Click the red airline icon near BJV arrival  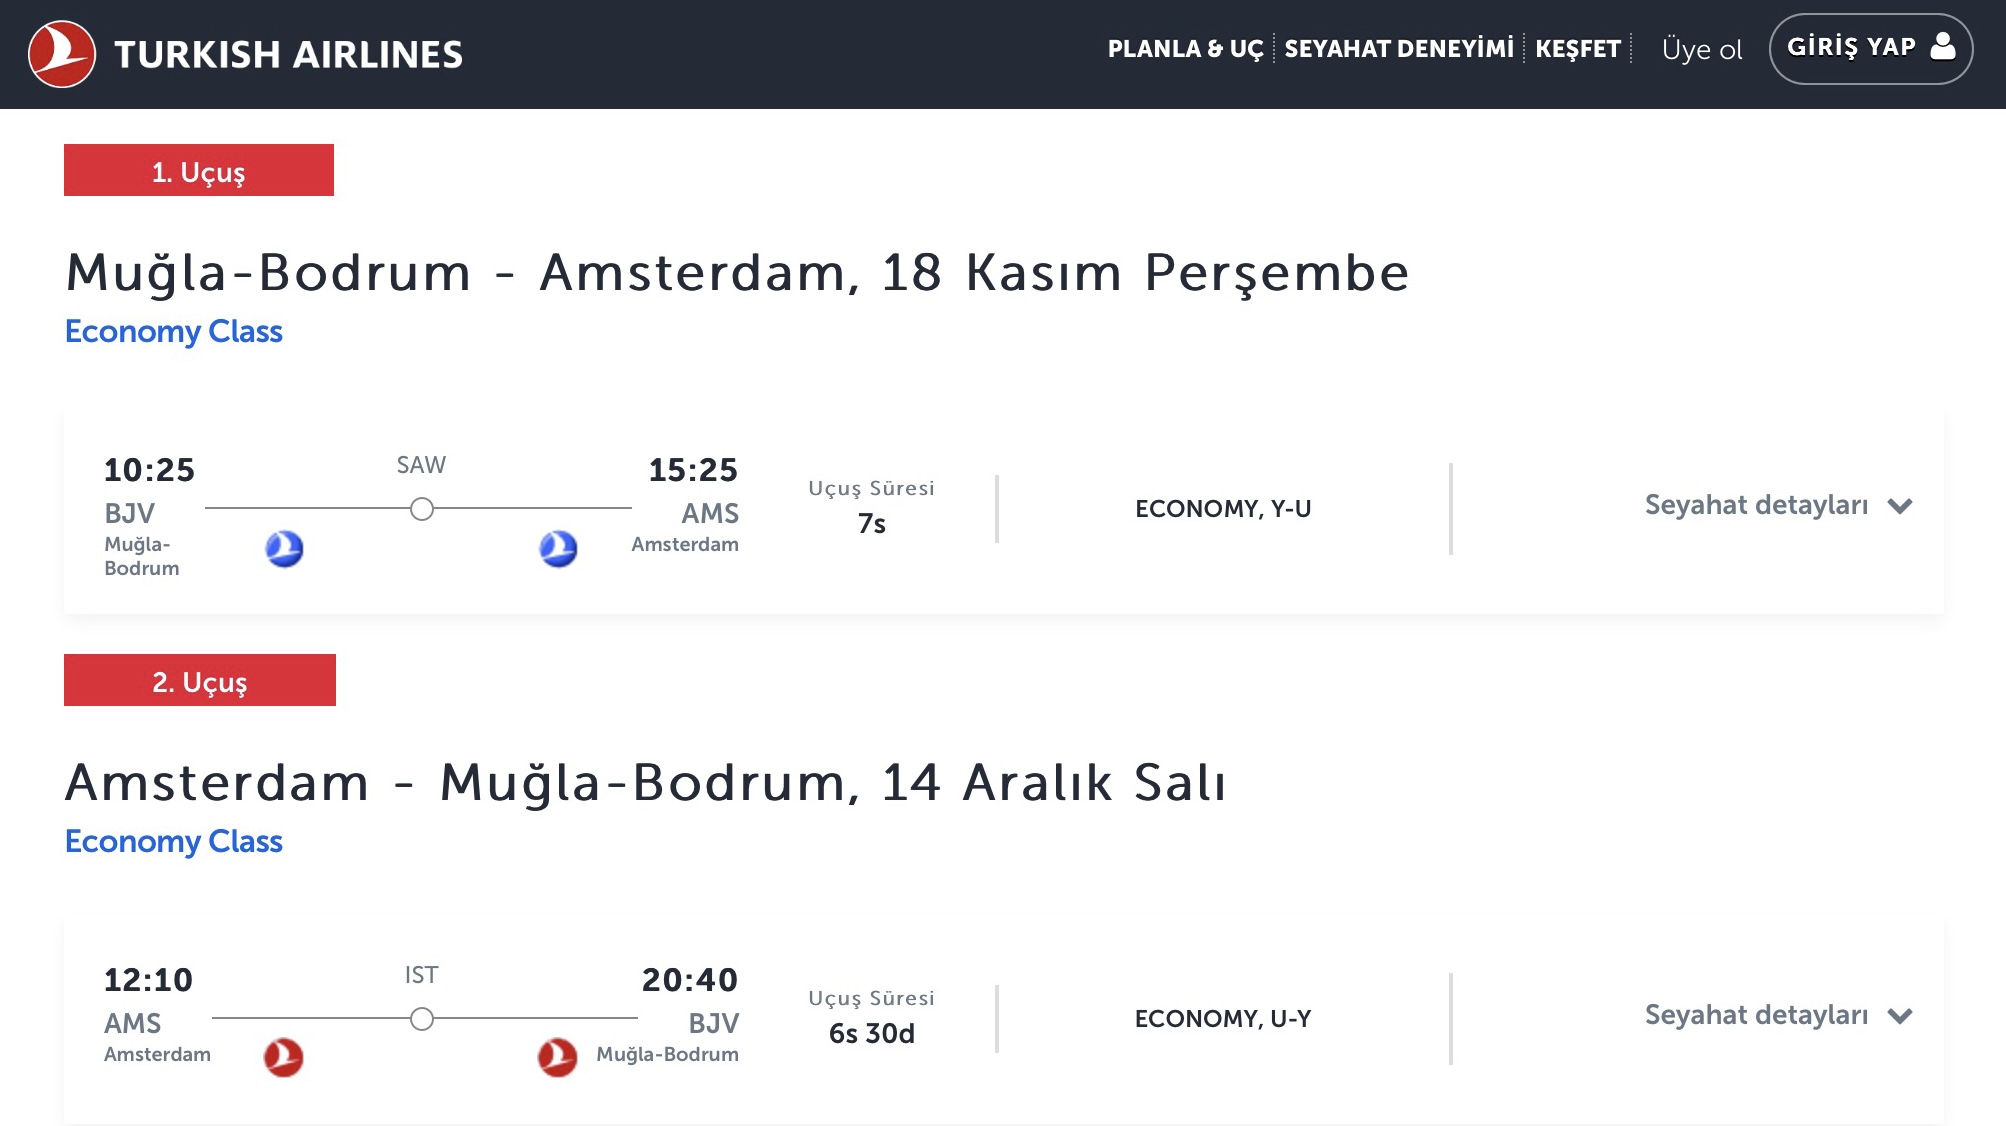point(557,1057)
